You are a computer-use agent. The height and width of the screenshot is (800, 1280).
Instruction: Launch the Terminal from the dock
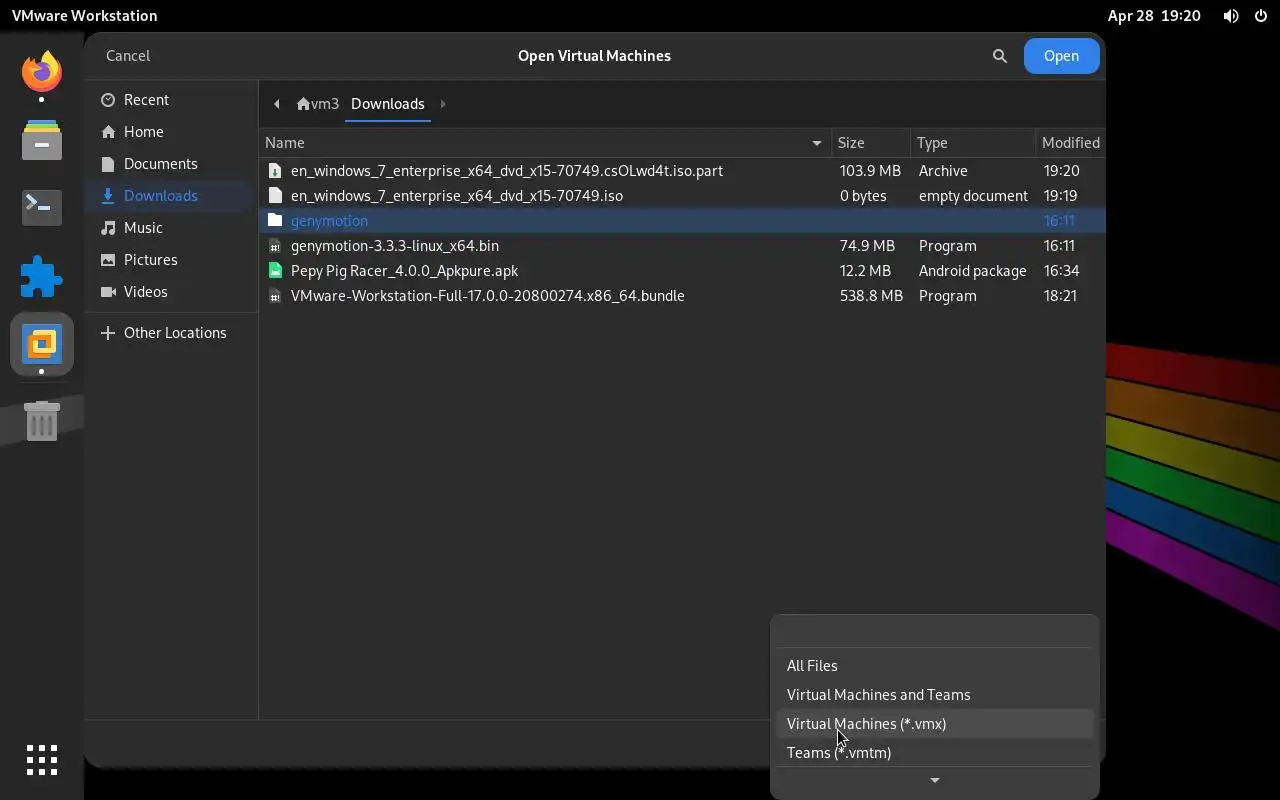tap(42, 207)
